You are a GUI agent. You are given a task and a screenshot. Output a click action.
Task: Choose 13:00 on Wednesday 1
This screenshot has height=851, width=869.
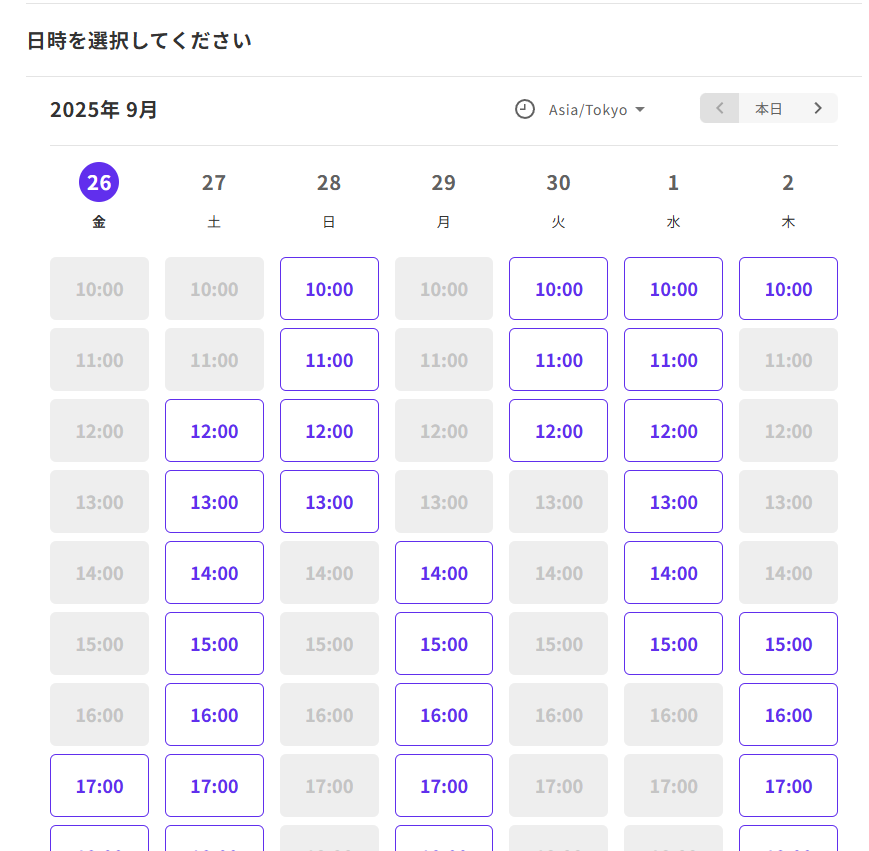(x=673, y=502)
